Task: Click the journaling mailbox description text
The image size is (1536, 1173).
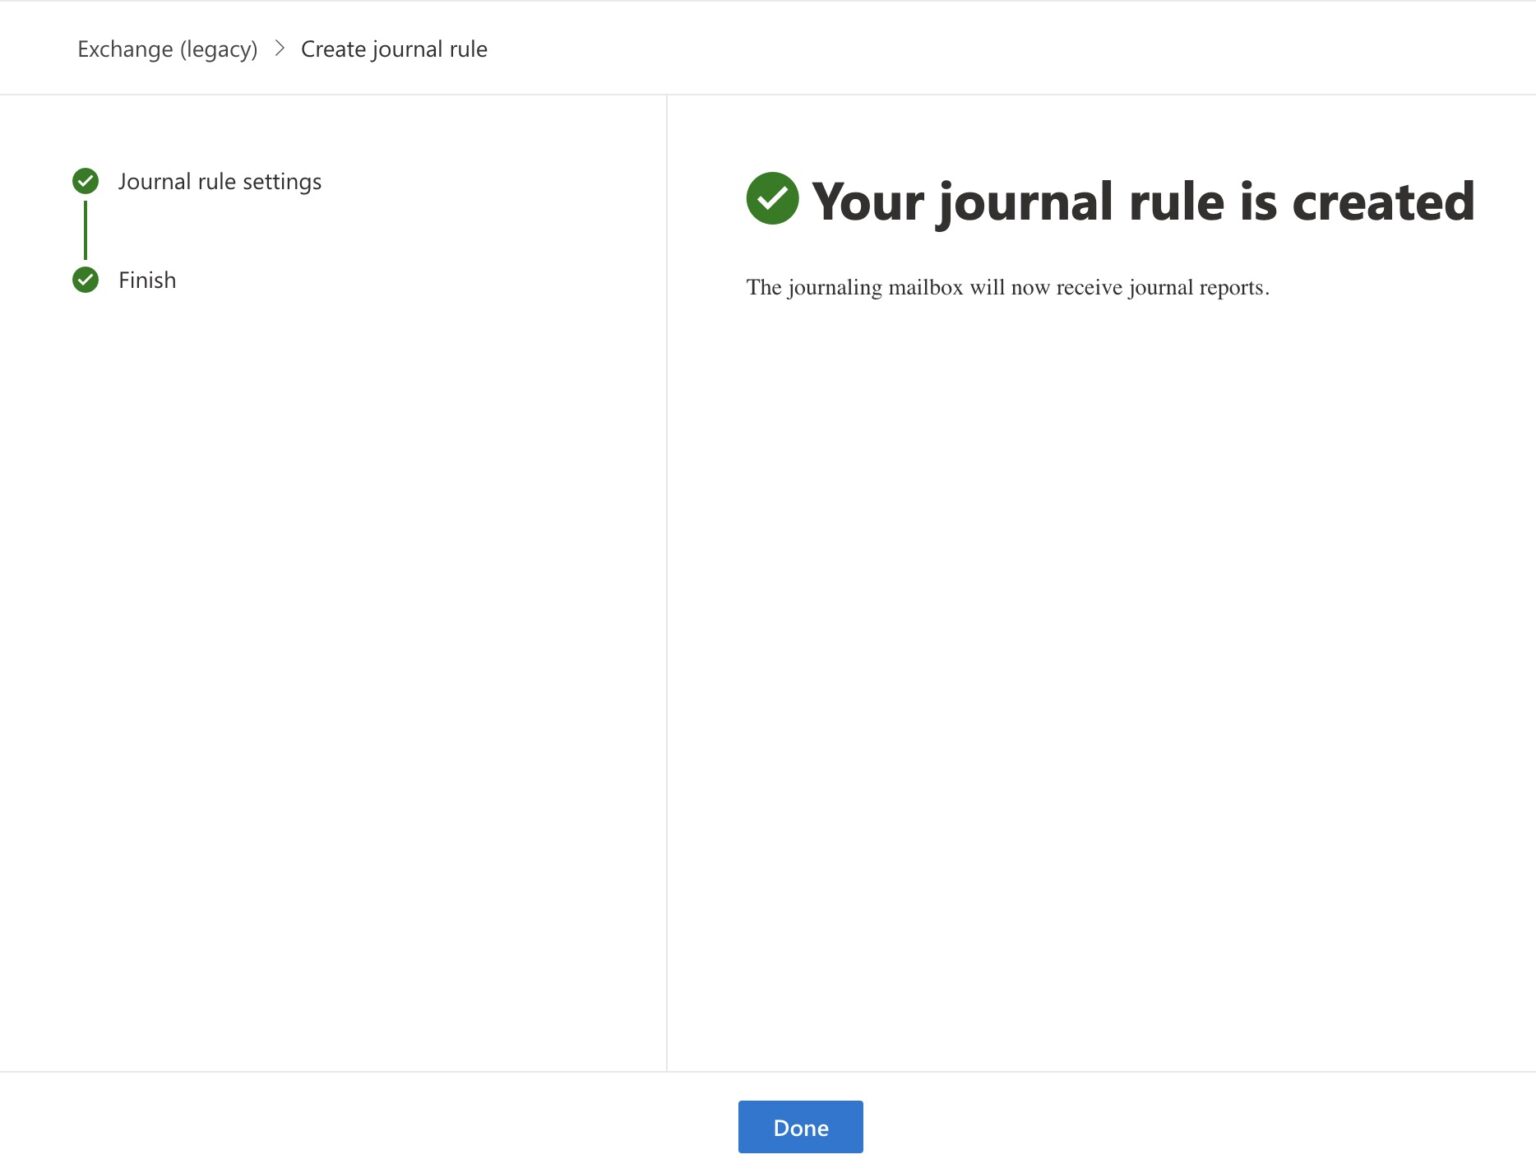Action: click(x=1008, y=287)
